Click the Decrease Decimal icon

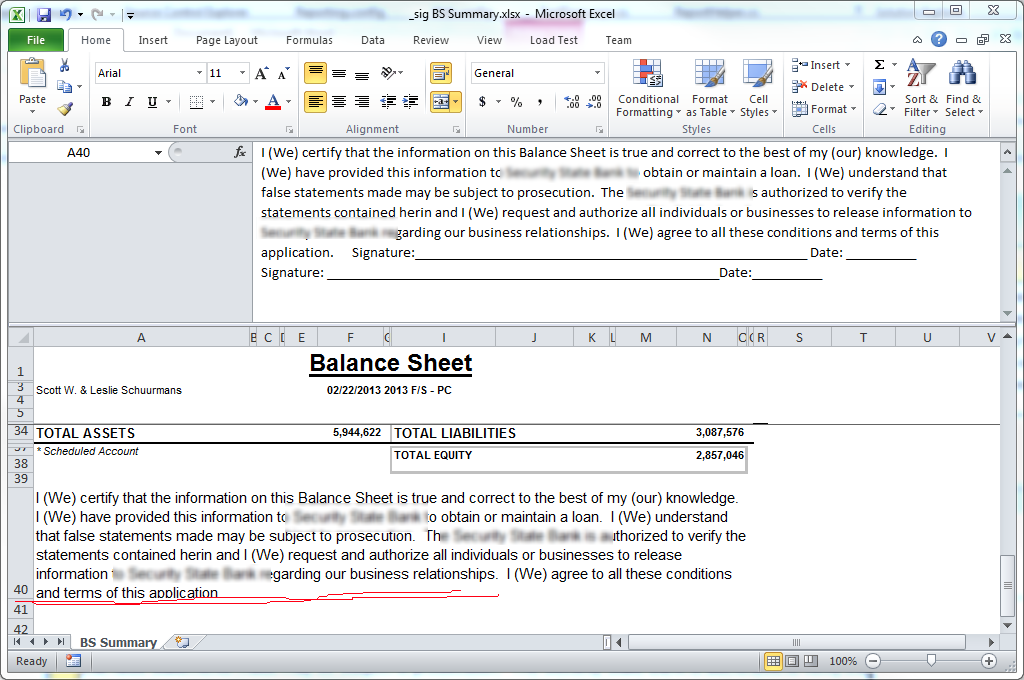click(x=594, y=102)
